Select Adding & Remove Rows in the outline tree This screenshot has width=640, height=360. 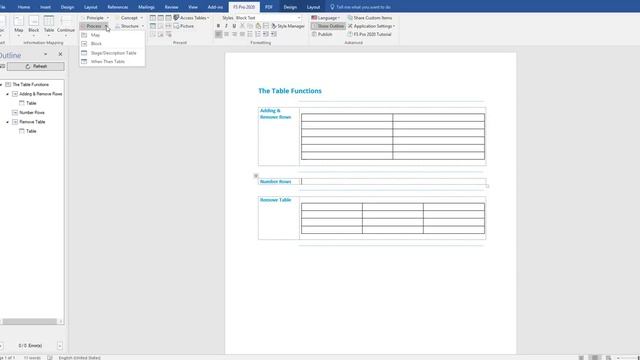(x=41, y=94)
